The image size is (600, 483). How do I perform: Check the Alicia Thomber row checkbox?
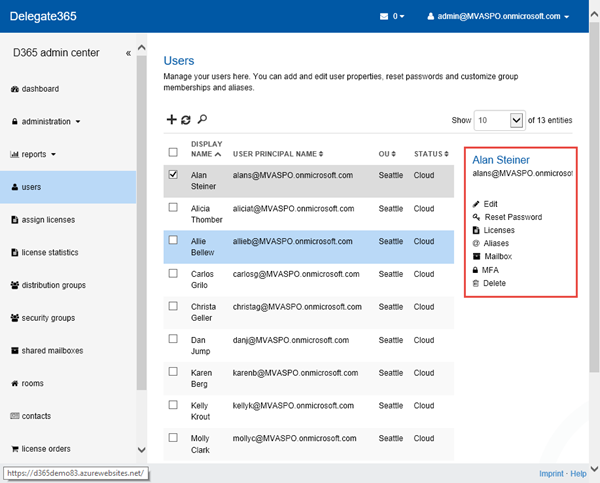pos(174,208)
